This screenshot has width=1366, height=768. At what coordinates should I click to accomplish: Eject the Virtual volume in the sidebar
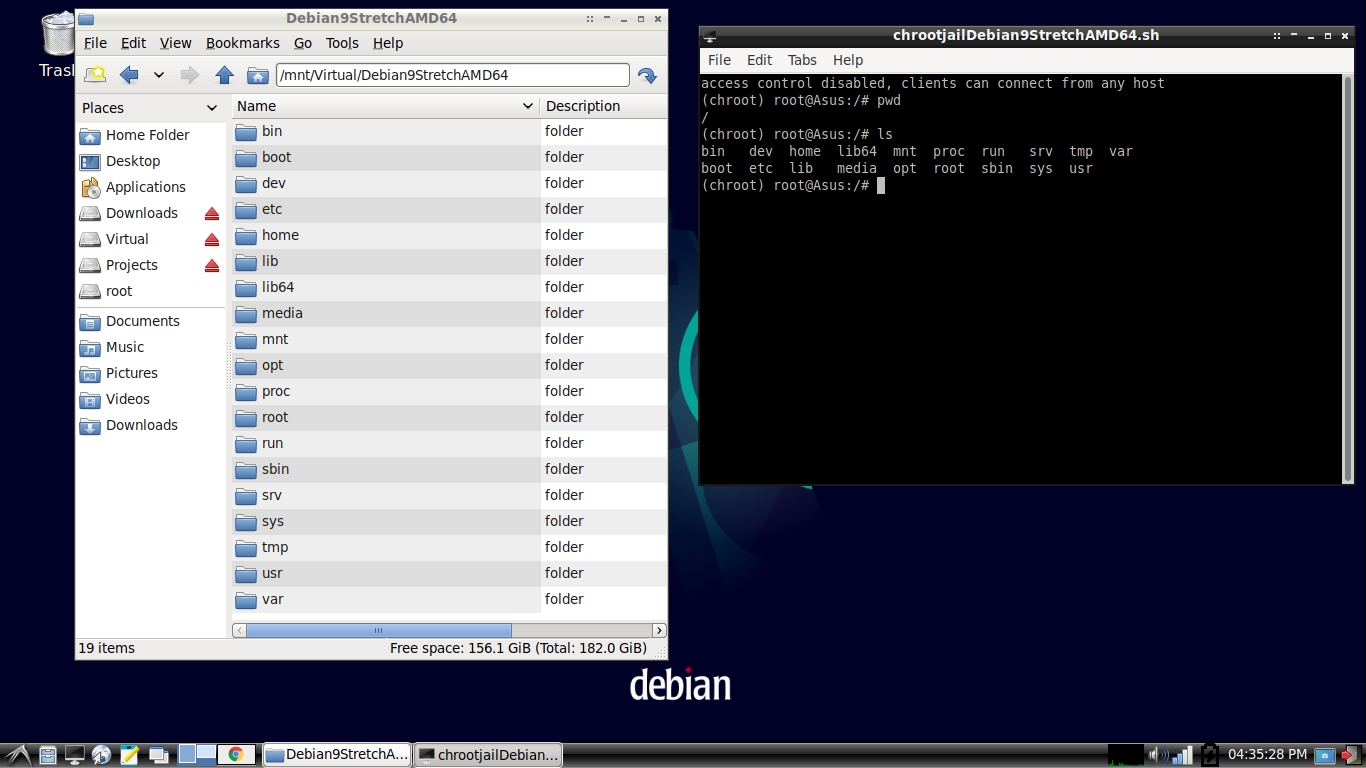pos(210,239)
